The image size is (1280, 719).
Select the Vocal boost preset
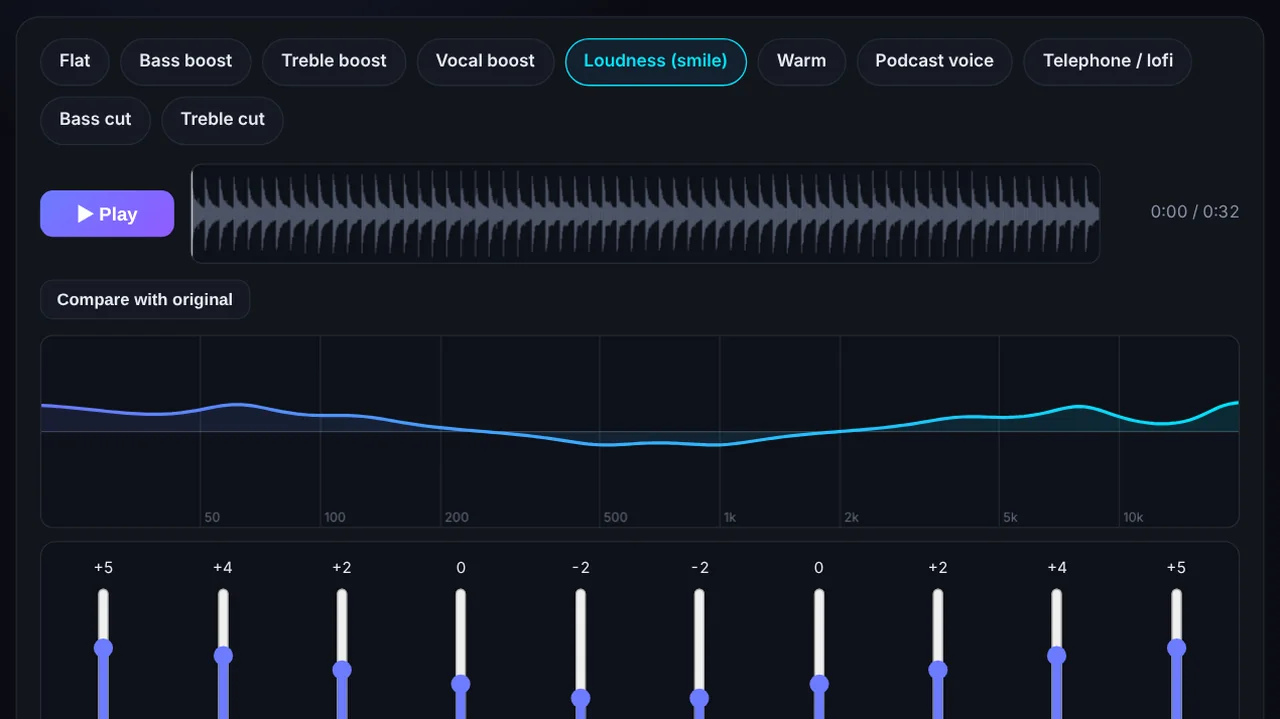[x=485, y=61]
